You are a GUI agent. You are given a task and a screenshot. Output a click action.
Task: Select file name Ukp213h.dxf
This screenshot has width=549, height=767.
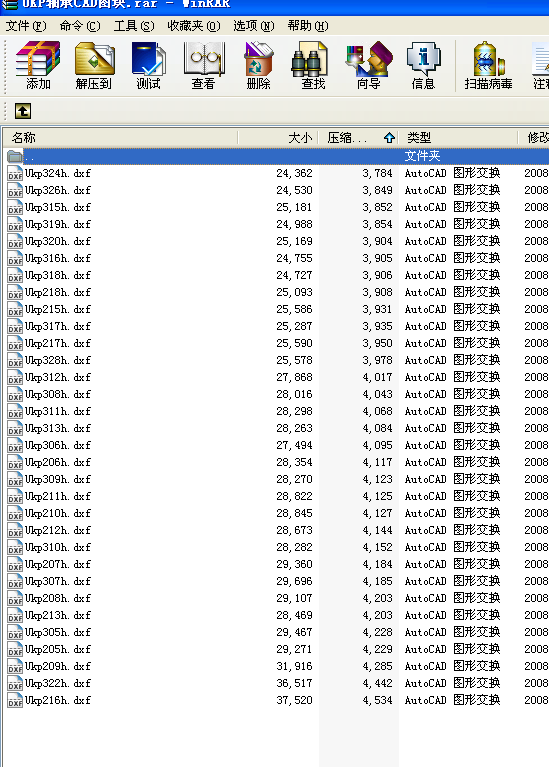click(58, 615)
